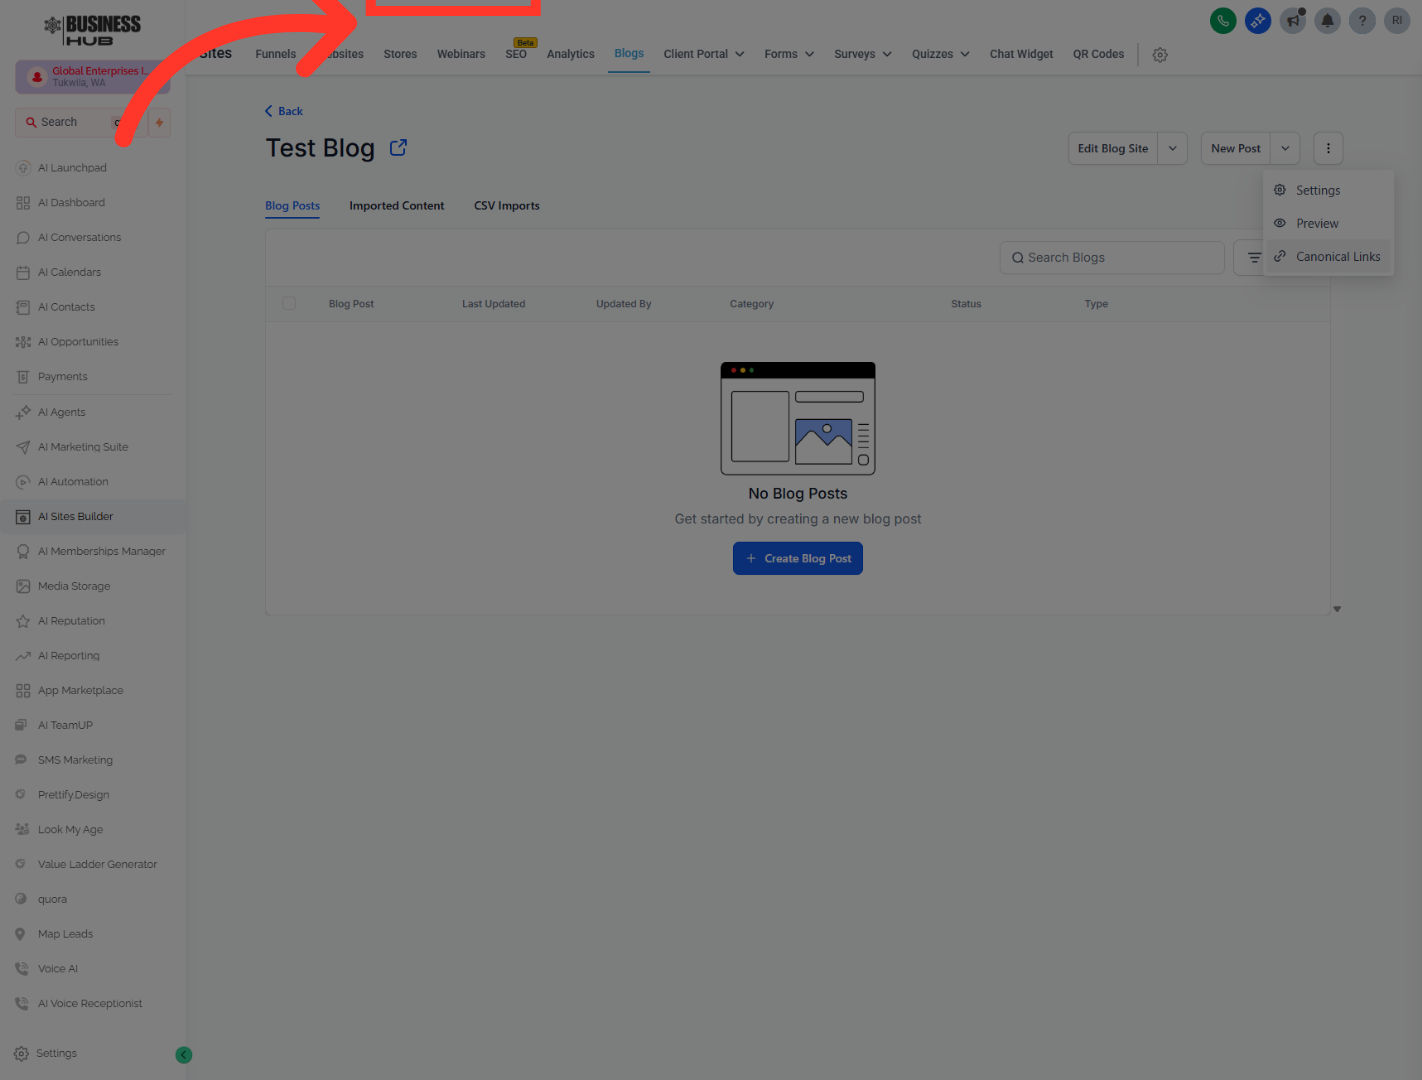Open Test Blog in new tab icon
This screenshot has height=1080, width=1422.
[x=398, y=148]
